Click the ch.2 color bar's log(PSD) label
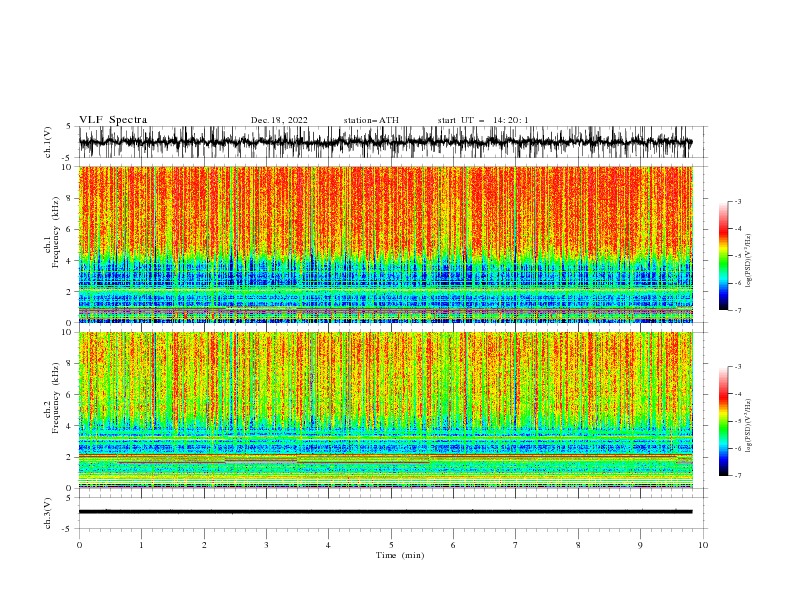Screen dimensions: 792x612 748,425
